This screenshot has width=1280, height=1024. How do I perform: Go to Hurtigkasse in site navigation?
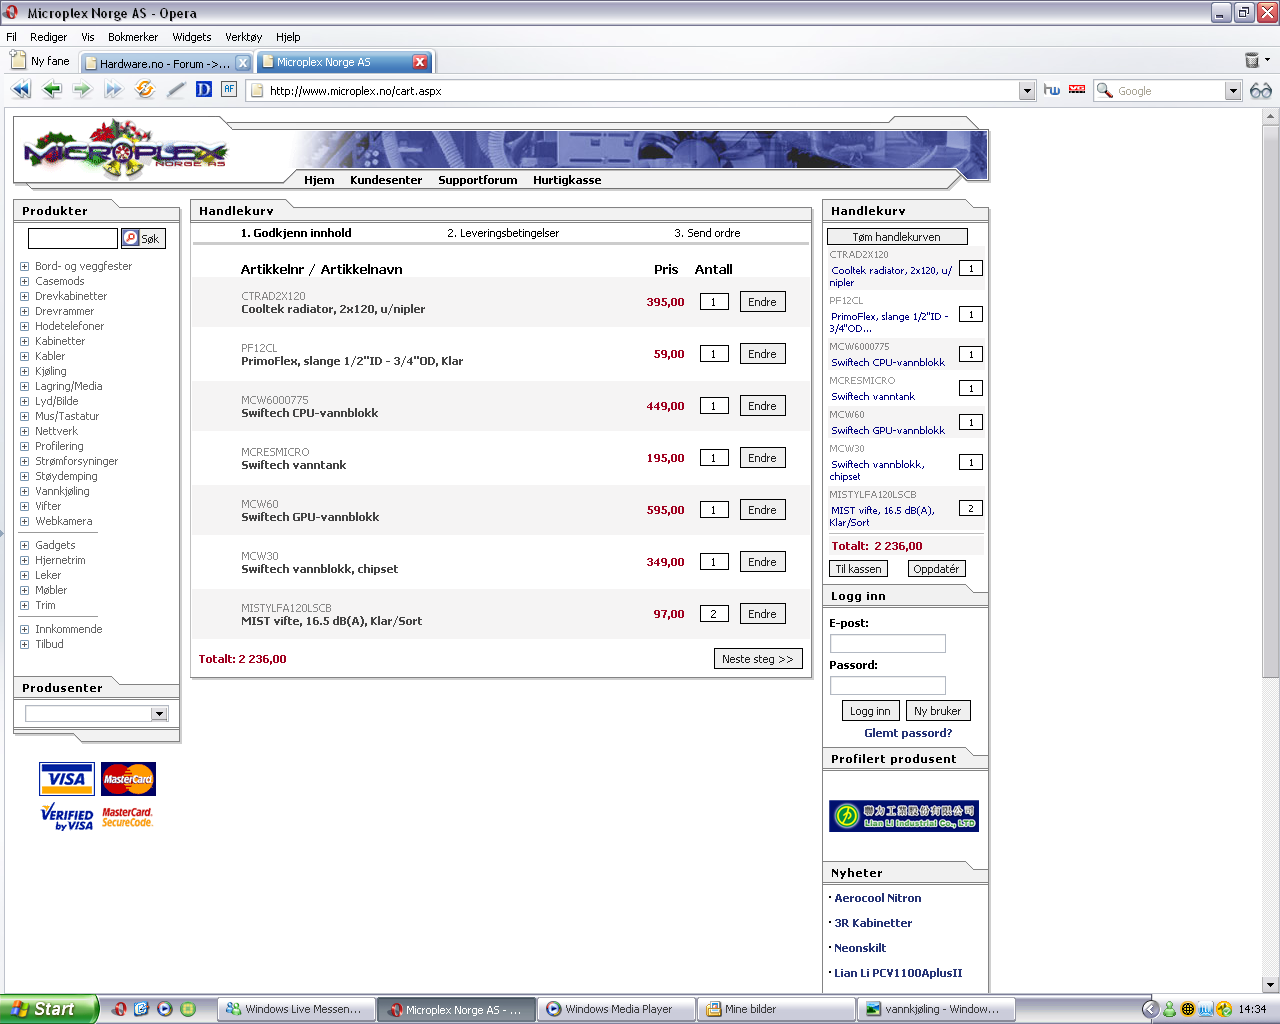coord(567,180)
